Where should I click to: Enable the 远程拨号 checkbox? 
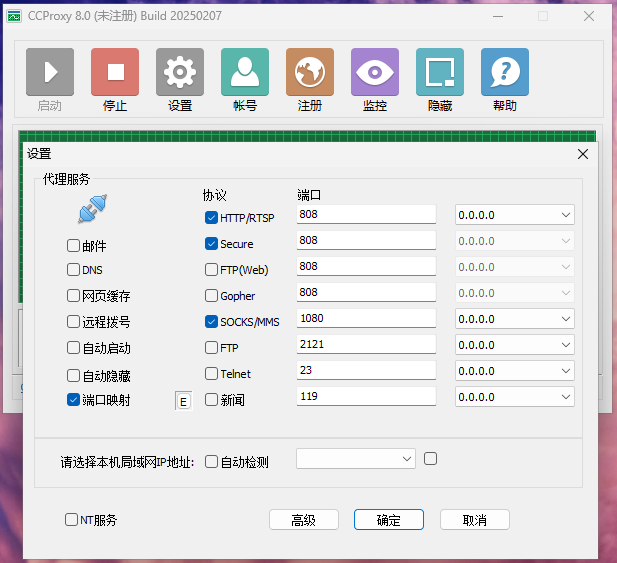click(73, 321)
